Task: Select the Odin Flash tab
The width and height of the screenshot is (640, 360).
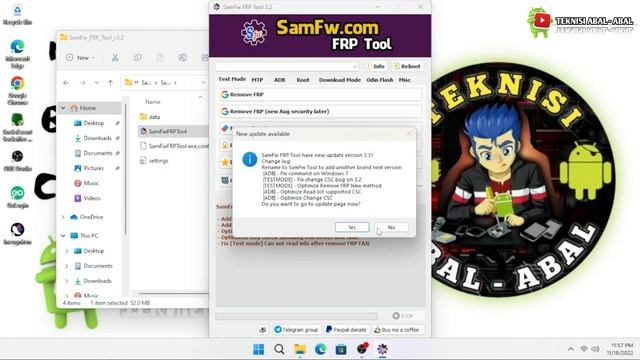Action: pos(380,80)
